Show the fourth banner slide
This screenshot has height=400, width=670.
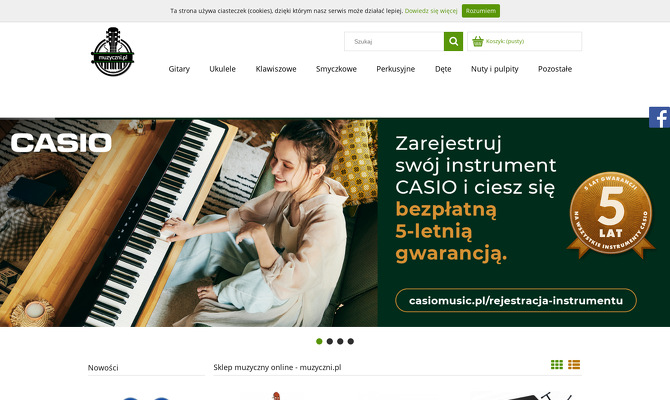click(351, 341)
